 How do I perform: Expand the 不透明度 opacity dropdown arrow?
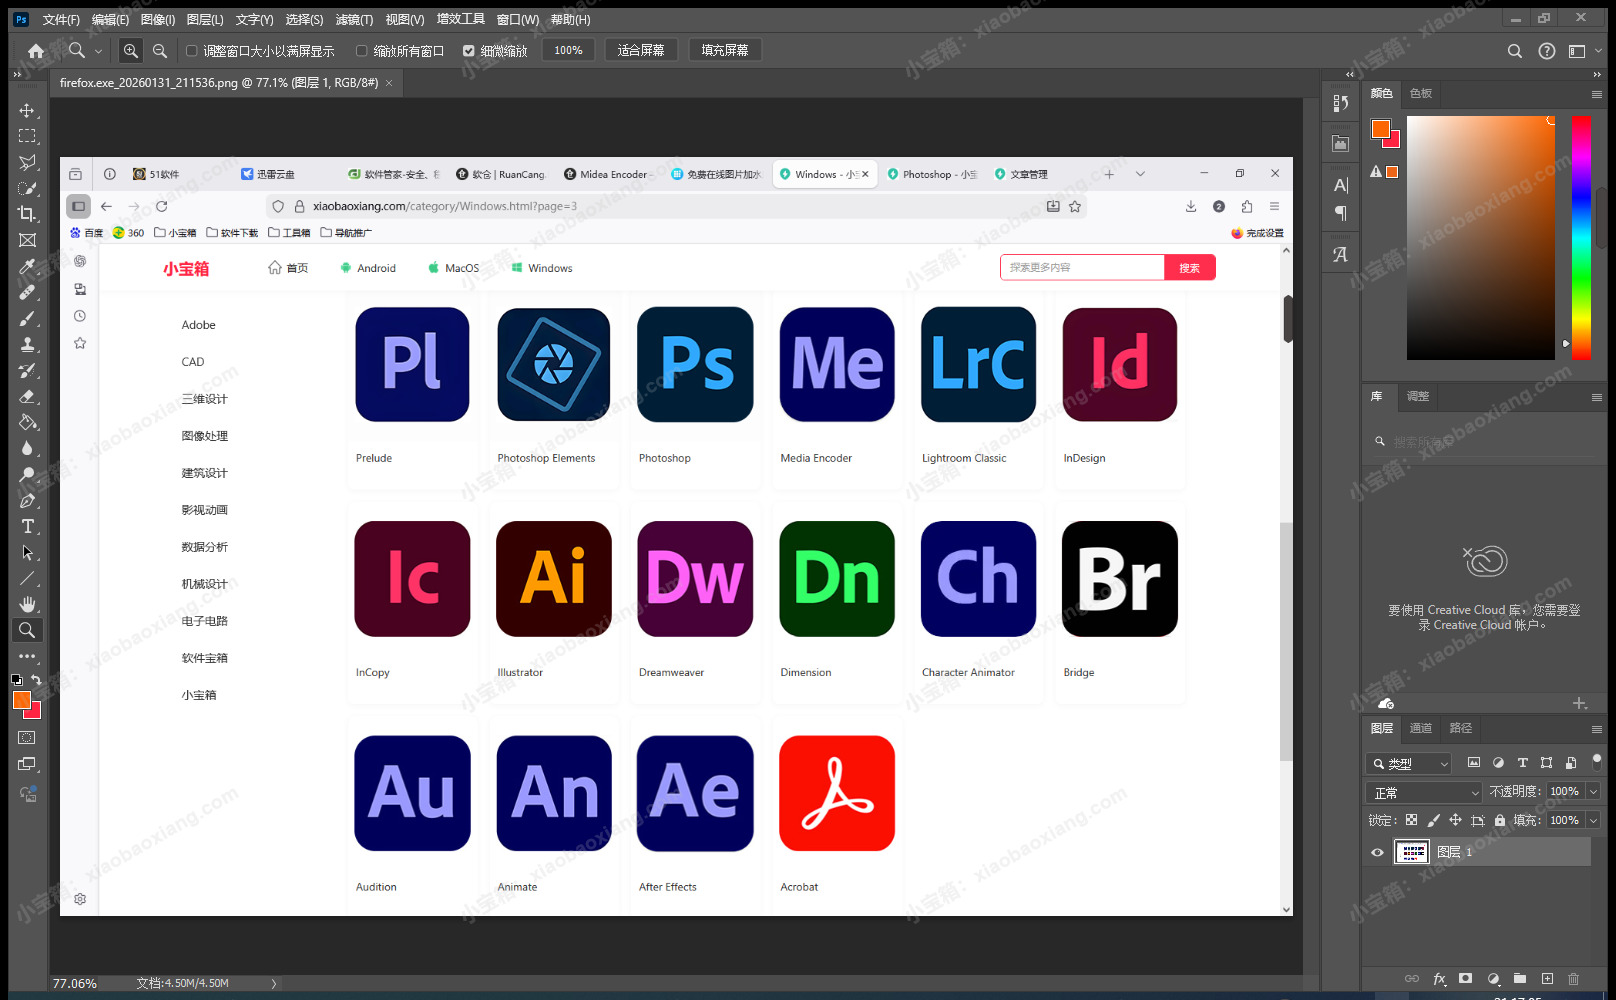click(x=1592, y=791)
